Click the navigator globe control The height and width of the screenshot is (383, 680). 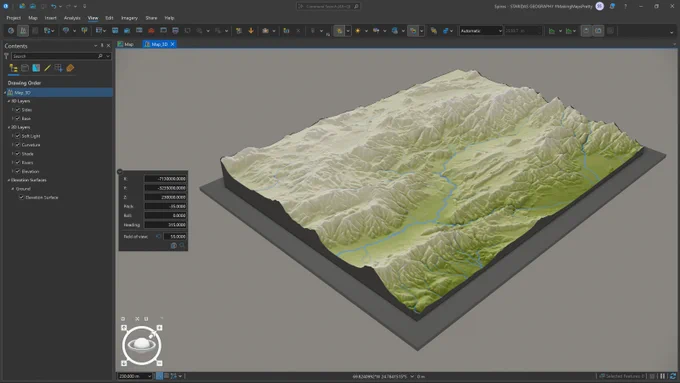(x=141, y=345)
